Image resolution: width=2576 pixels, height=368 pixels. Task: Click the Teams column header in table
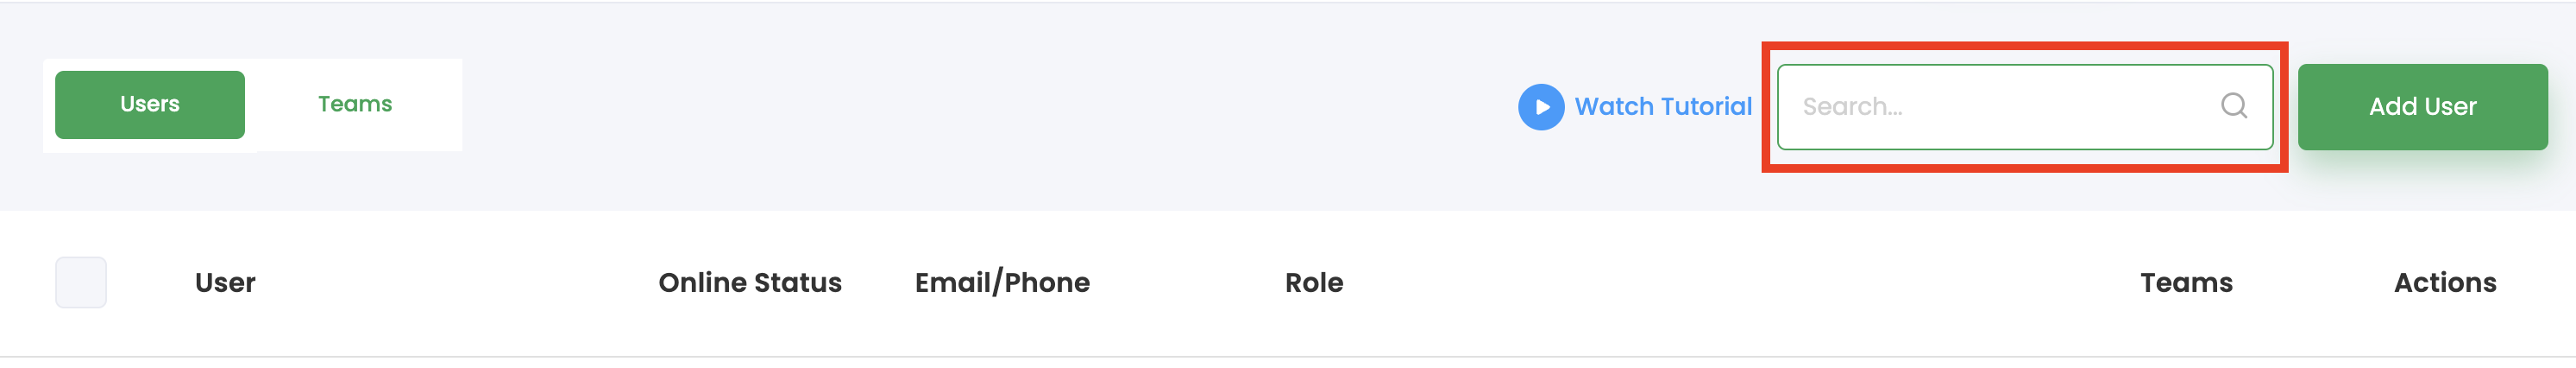click(x=2186, y=283)
